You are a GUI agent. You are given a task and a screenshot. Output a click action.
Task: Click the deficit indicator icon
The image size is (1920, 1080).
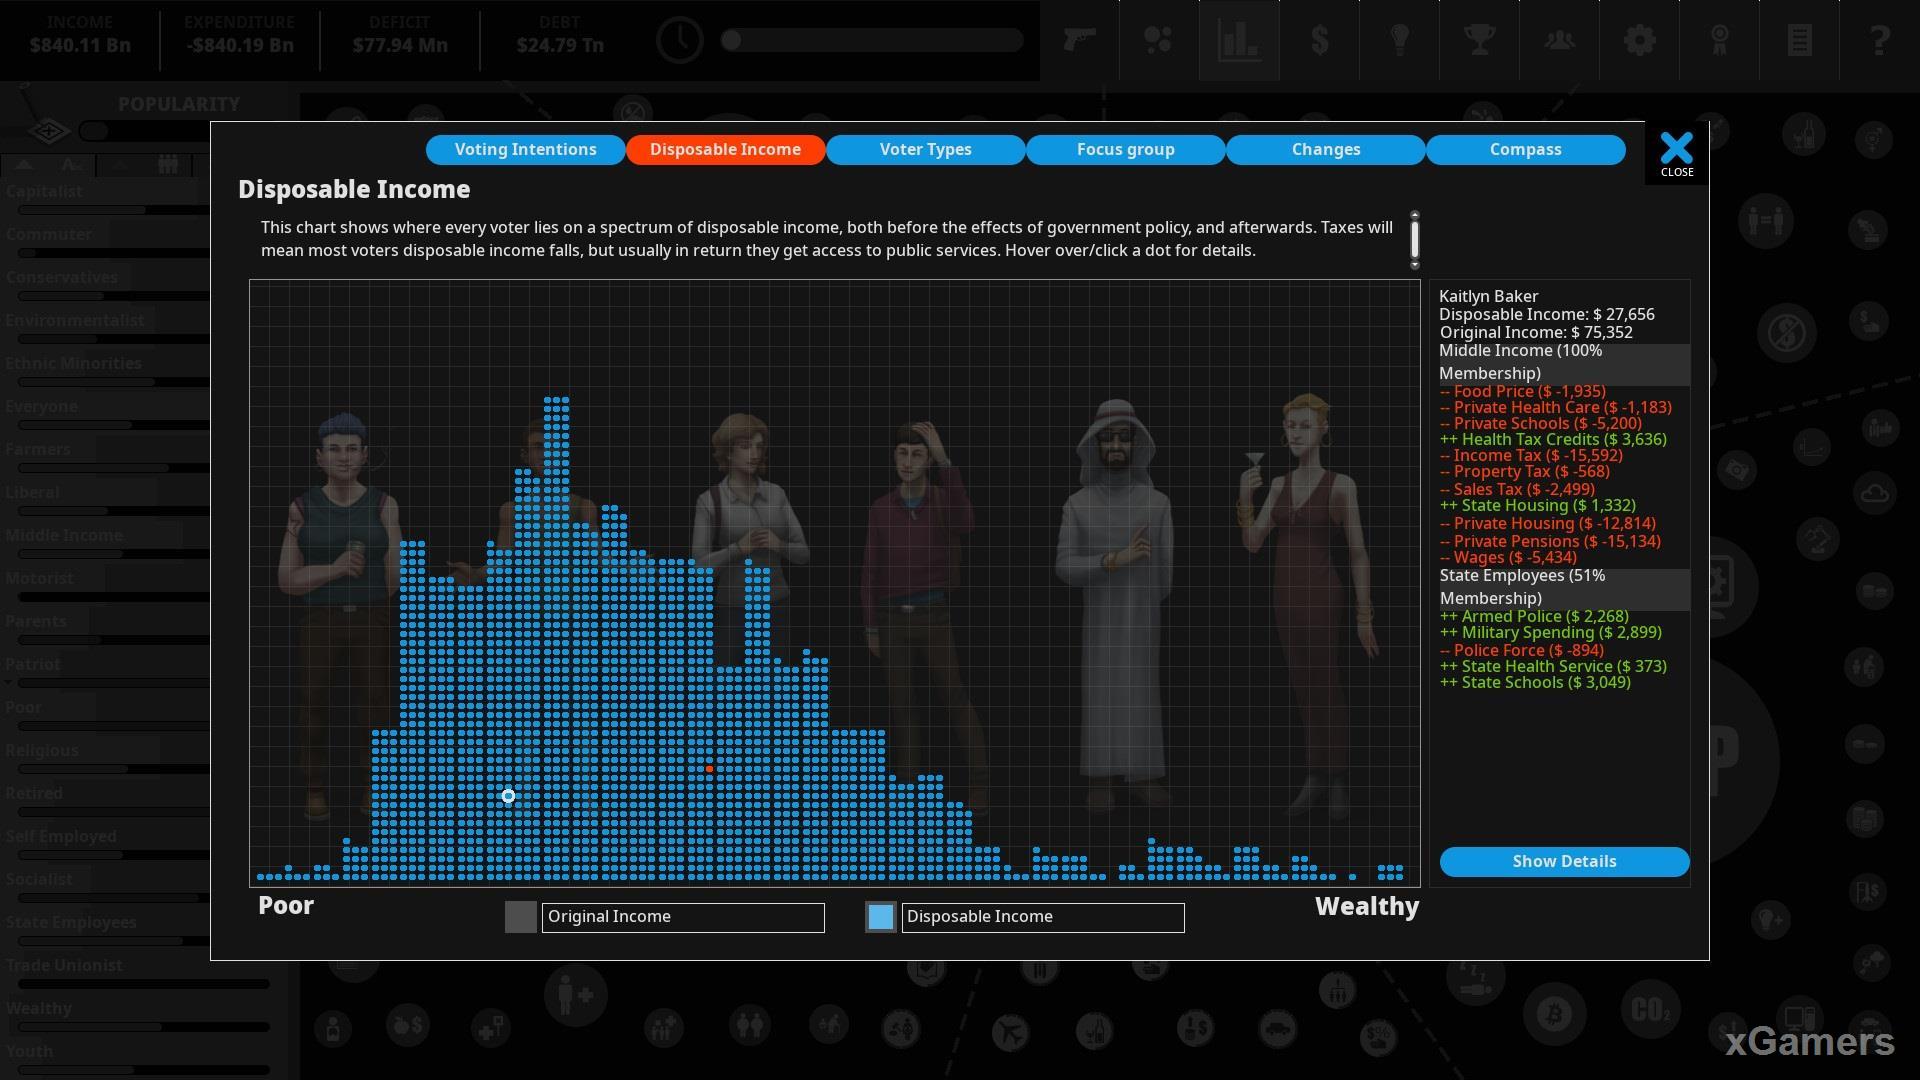point(400,36)
